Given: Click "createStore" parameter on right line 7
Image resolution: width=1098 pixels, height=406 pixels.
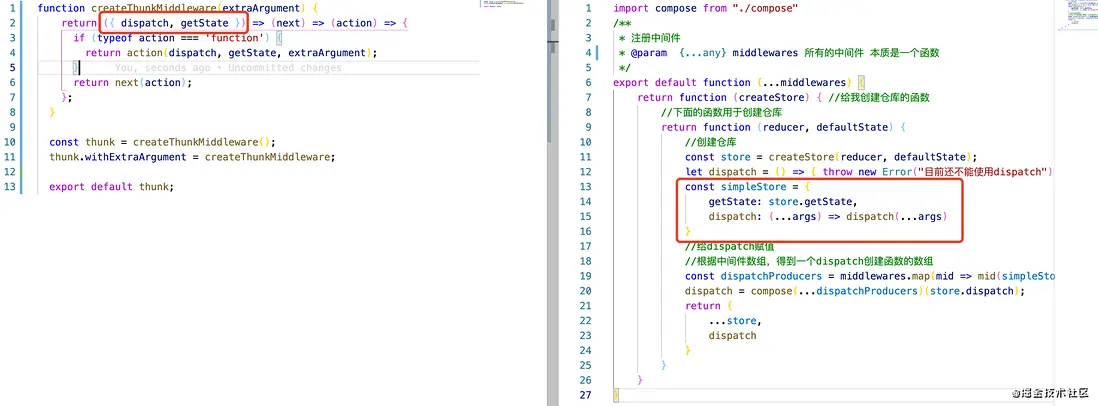Looking at the screenshot, I should [774, 97].
